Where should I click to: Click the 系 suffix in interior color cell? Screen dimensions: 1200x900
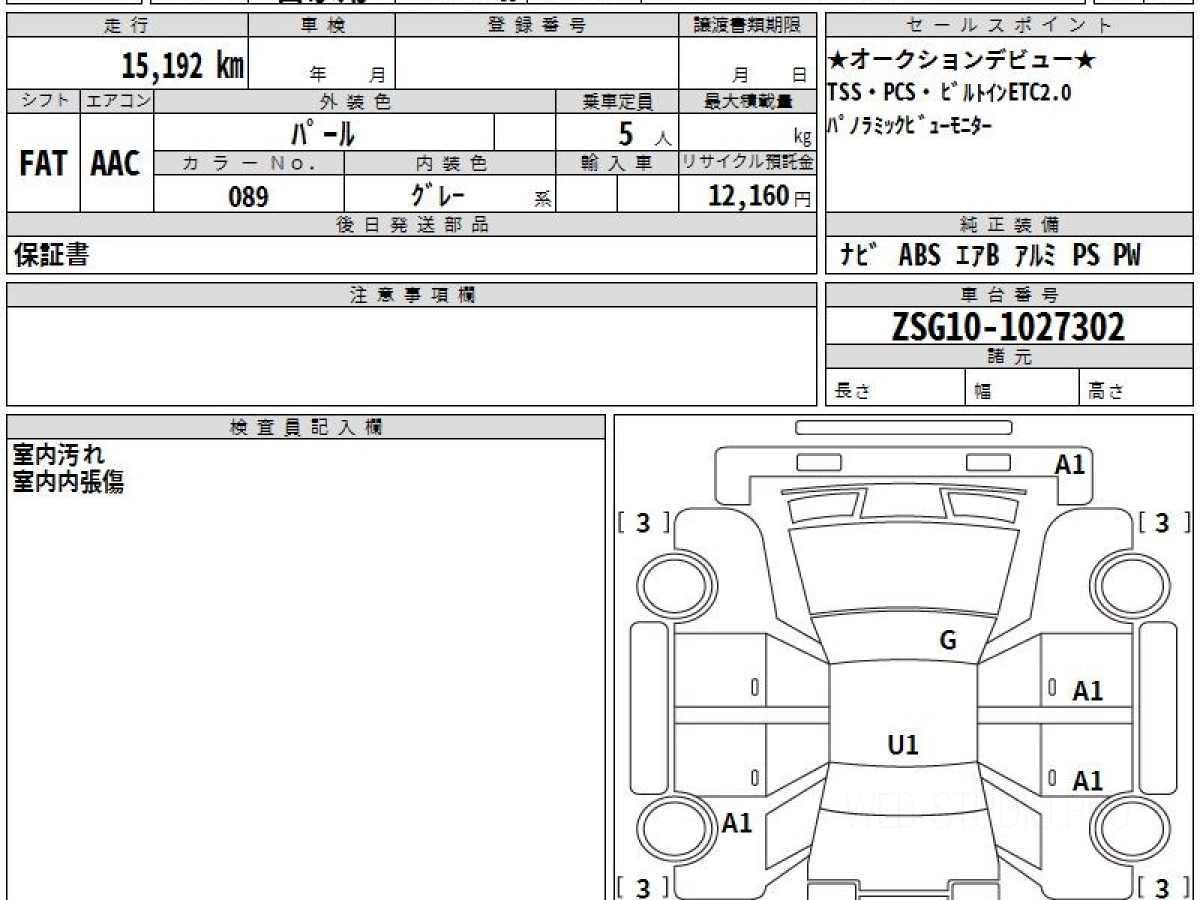[542, 200]
